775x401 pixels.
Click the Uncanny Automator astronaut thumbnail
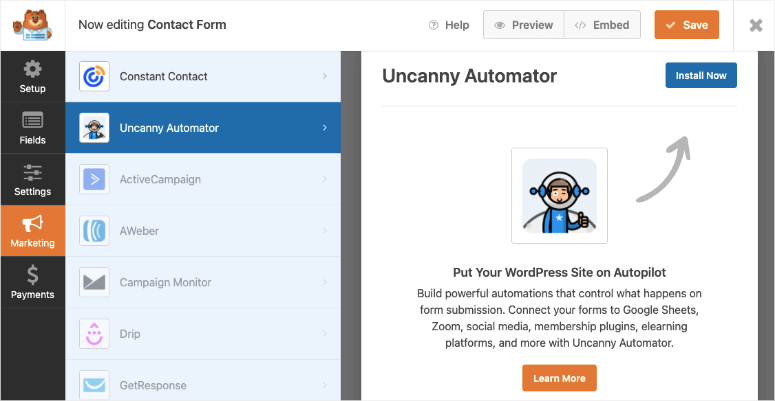coord(559,195)
